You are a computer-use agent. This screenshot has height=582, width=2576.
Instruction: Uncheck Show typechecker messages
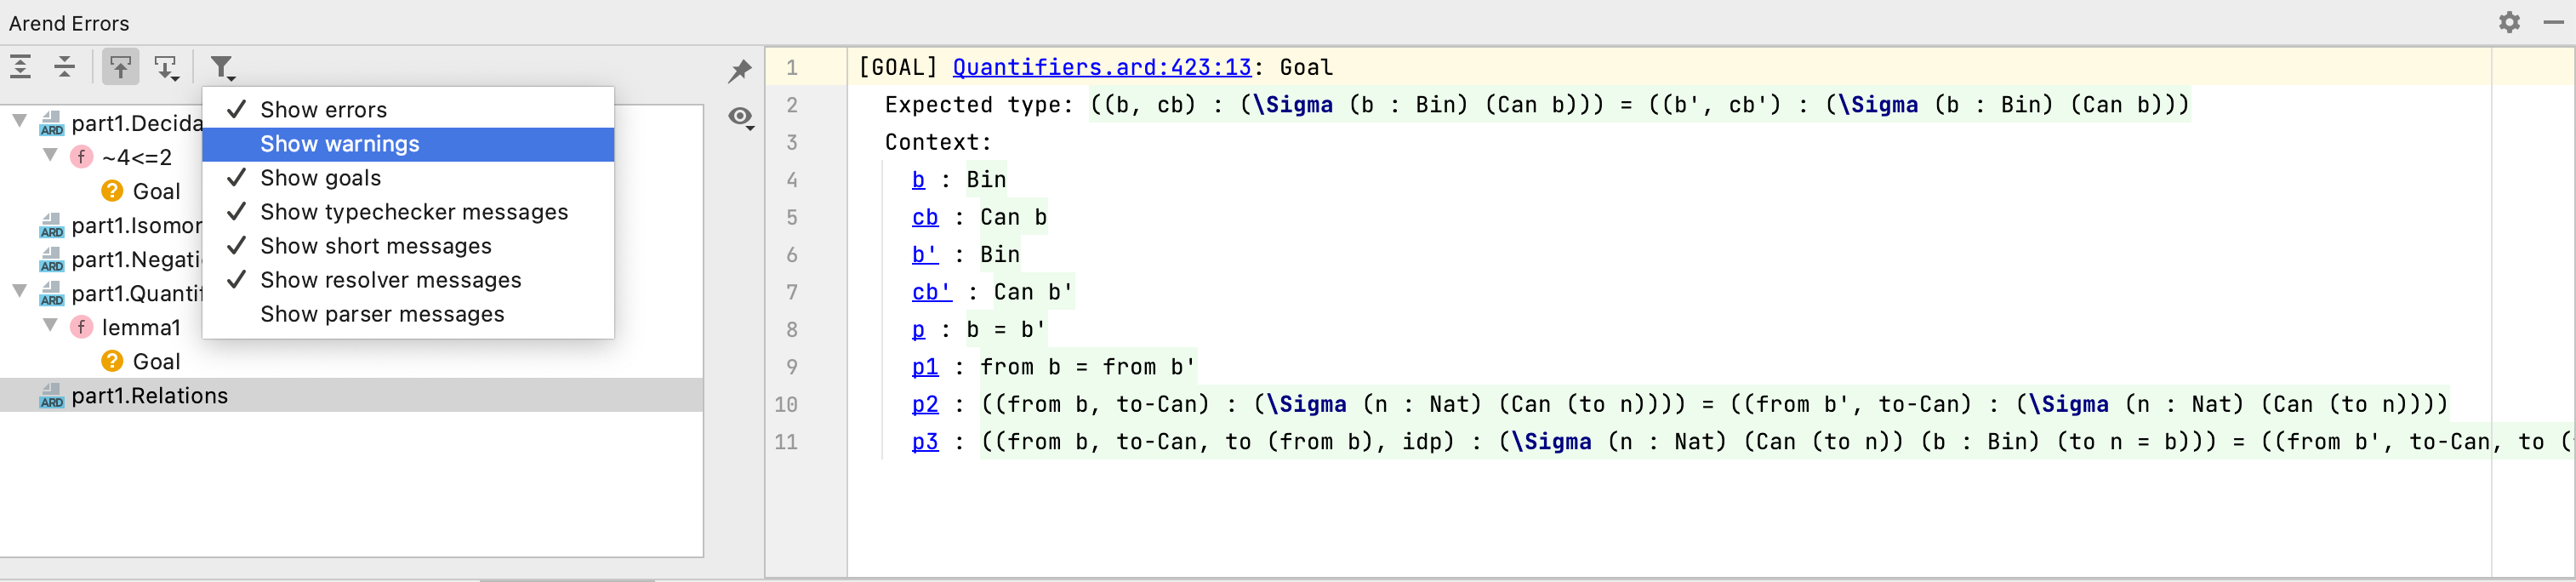click(413, 211)
